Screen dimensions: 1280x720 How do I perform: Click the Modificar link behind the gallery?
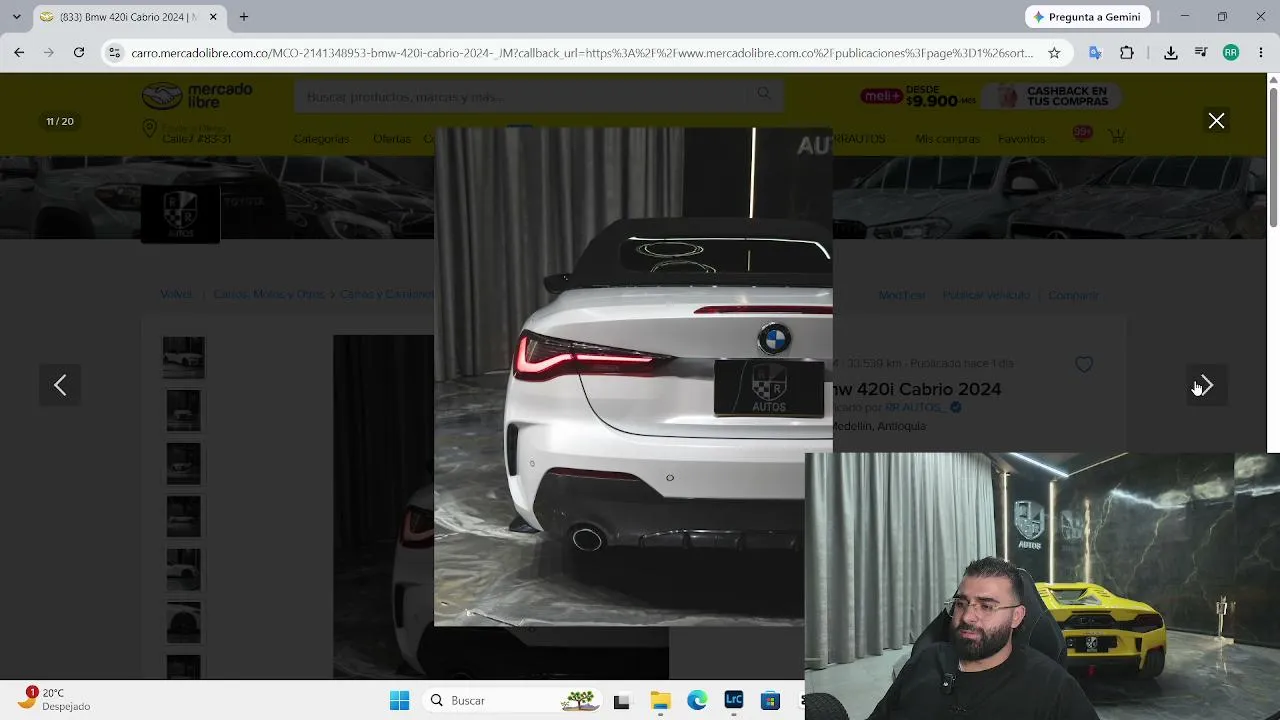pyautogui.click(x=902, y=296)
